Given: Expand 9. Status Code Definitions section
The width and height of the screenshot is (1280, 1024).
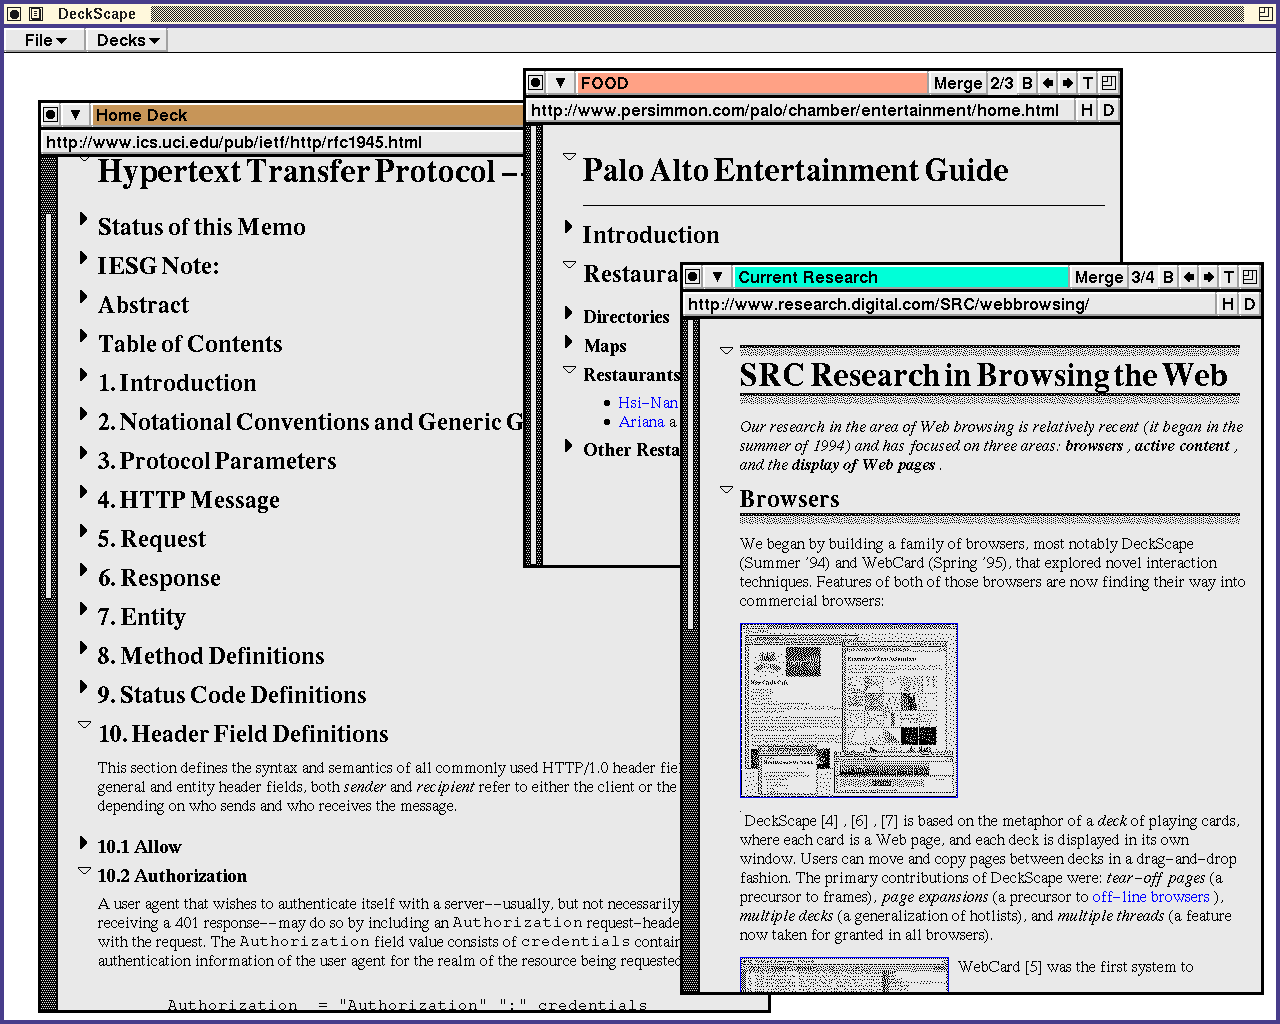Looking at the screenshot, I should point(84,687).
